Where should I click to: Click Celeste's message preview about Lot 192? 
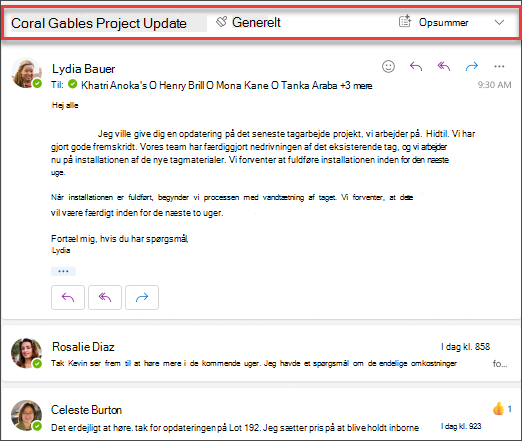[x=235, y=428]
